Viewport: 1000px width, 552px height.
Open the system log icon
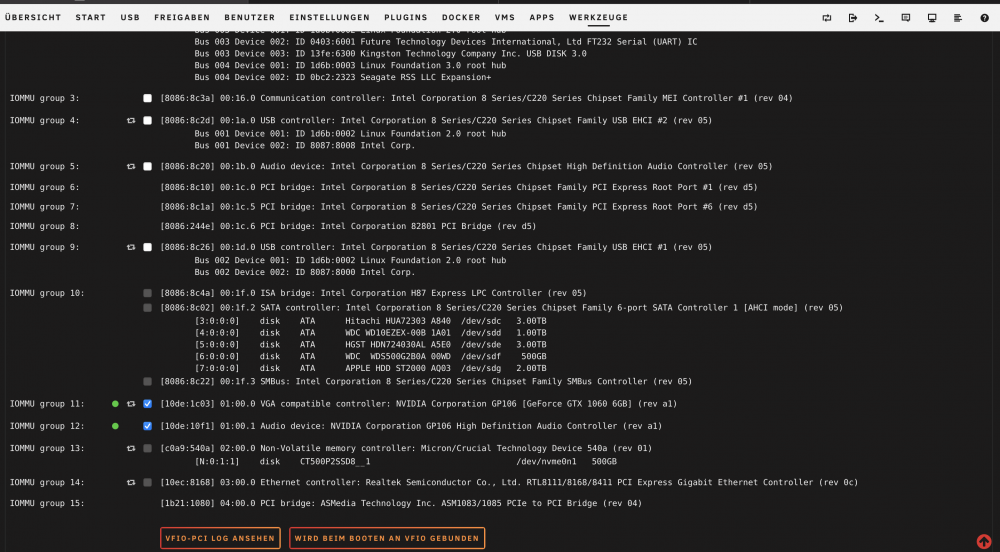(x=958, y=18)
